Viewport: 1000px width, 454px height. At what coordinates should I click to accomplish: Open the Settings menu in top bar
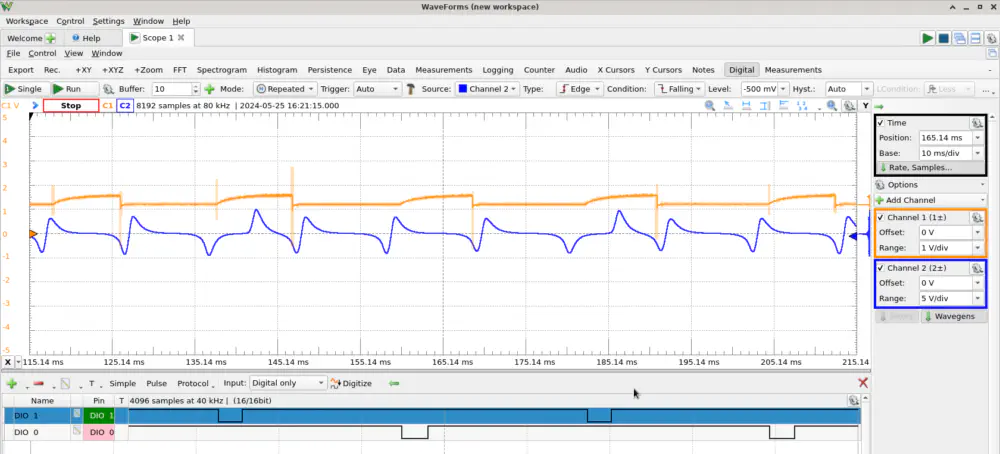pos(108,21)
